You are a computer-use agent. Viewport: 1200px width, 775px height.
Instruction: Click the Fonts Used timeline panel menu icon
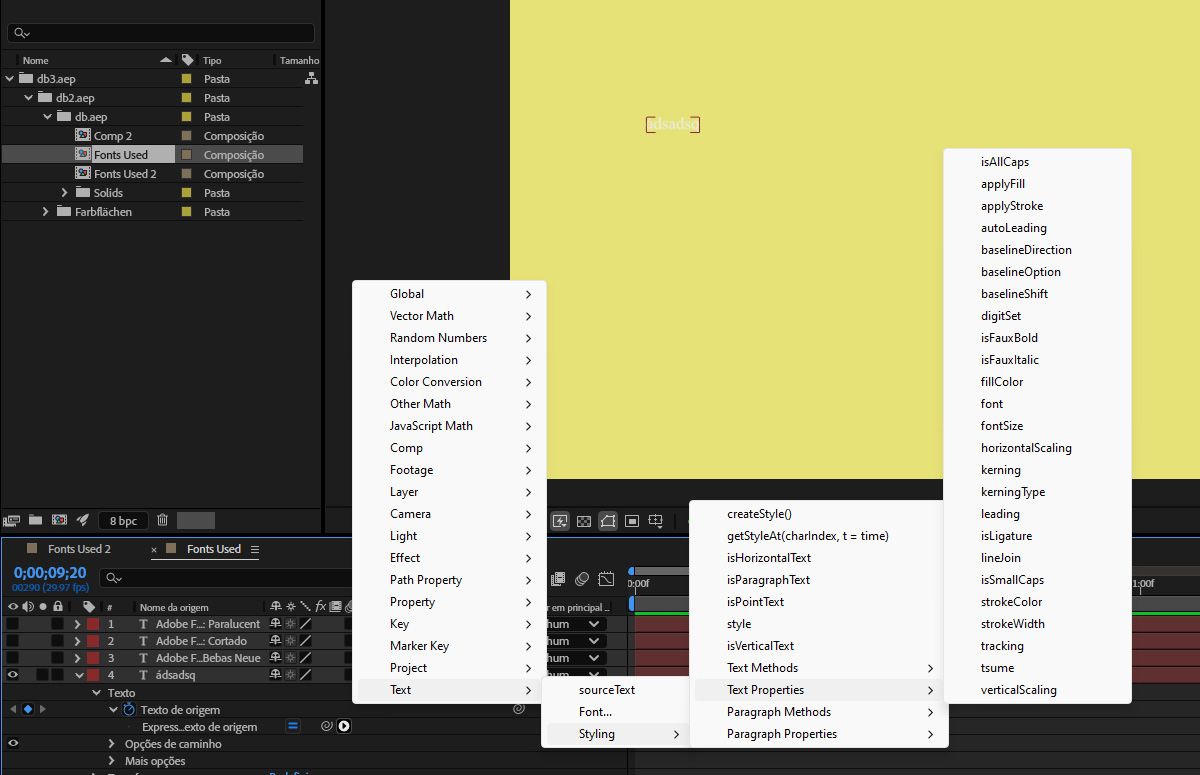(x=254, y=549)
